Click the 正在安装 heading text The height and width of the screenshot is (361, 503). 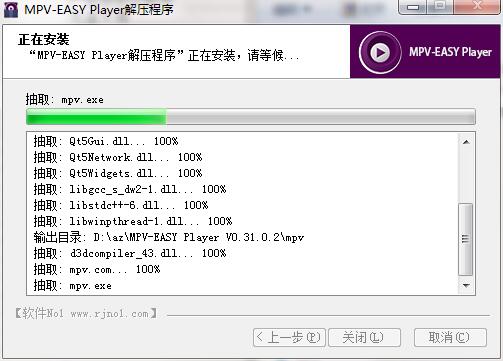(x=44, y=40)
